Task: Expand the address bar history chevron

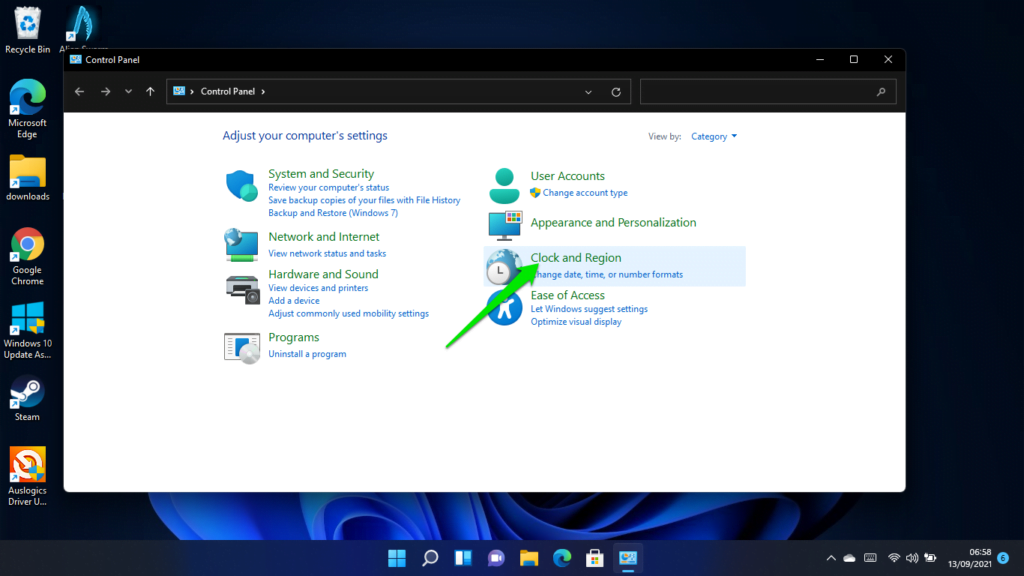Action: [589, 91]
